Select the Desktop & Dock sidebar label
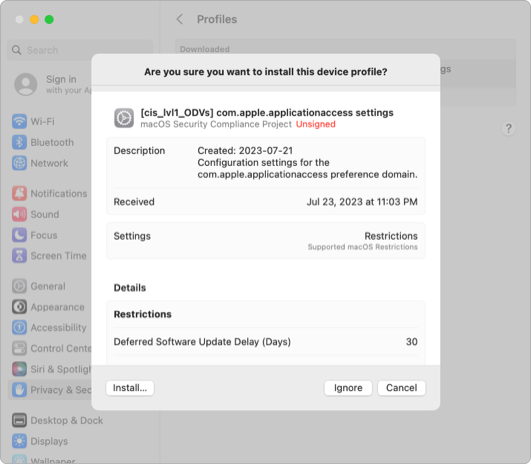This screenshot has width=531, height=464. (67, 420)
